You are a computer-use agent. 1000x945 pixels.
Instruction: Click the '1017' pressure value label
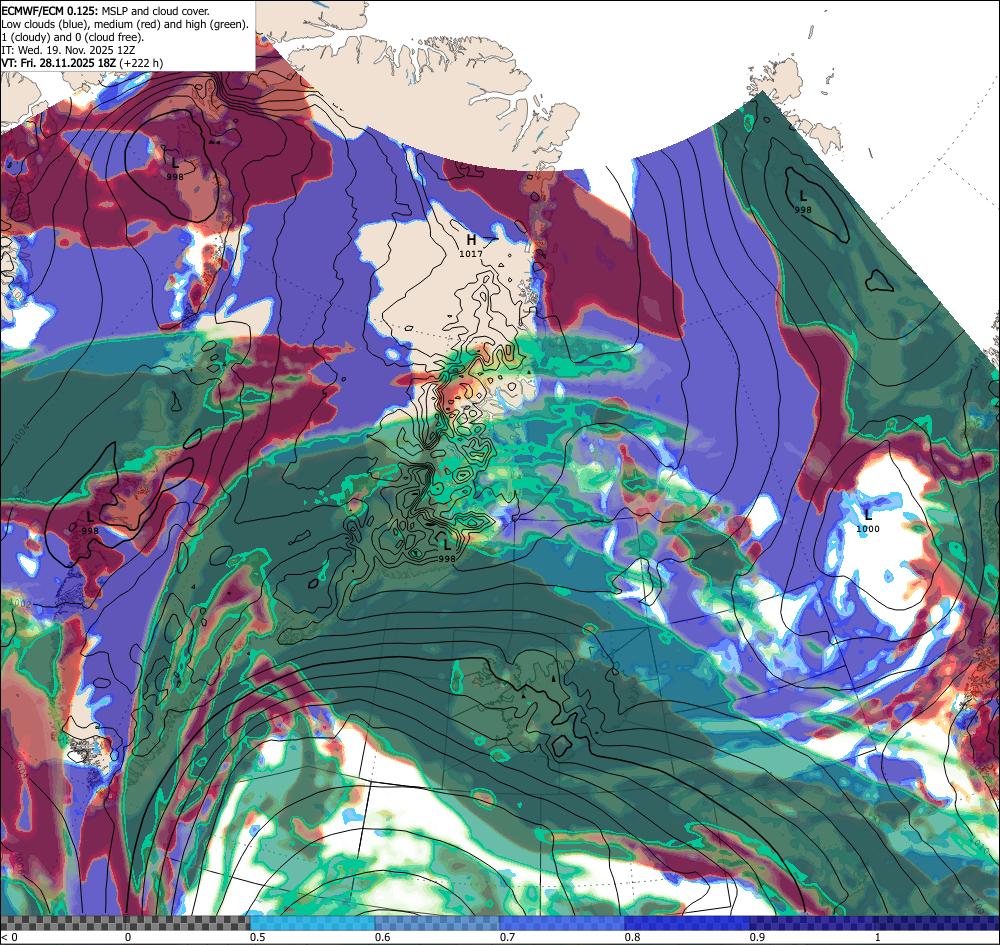pyautogui.click(x=471, y=254)
